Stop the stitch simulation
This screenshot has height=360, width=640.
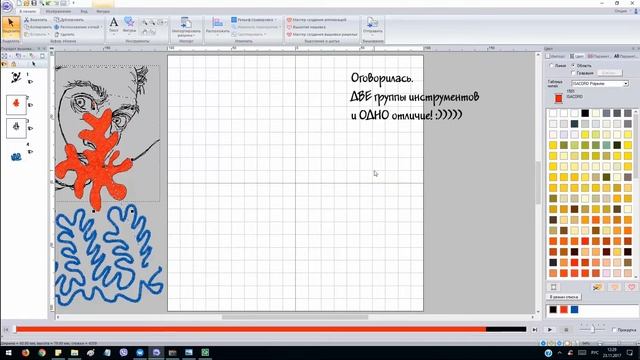566,329
